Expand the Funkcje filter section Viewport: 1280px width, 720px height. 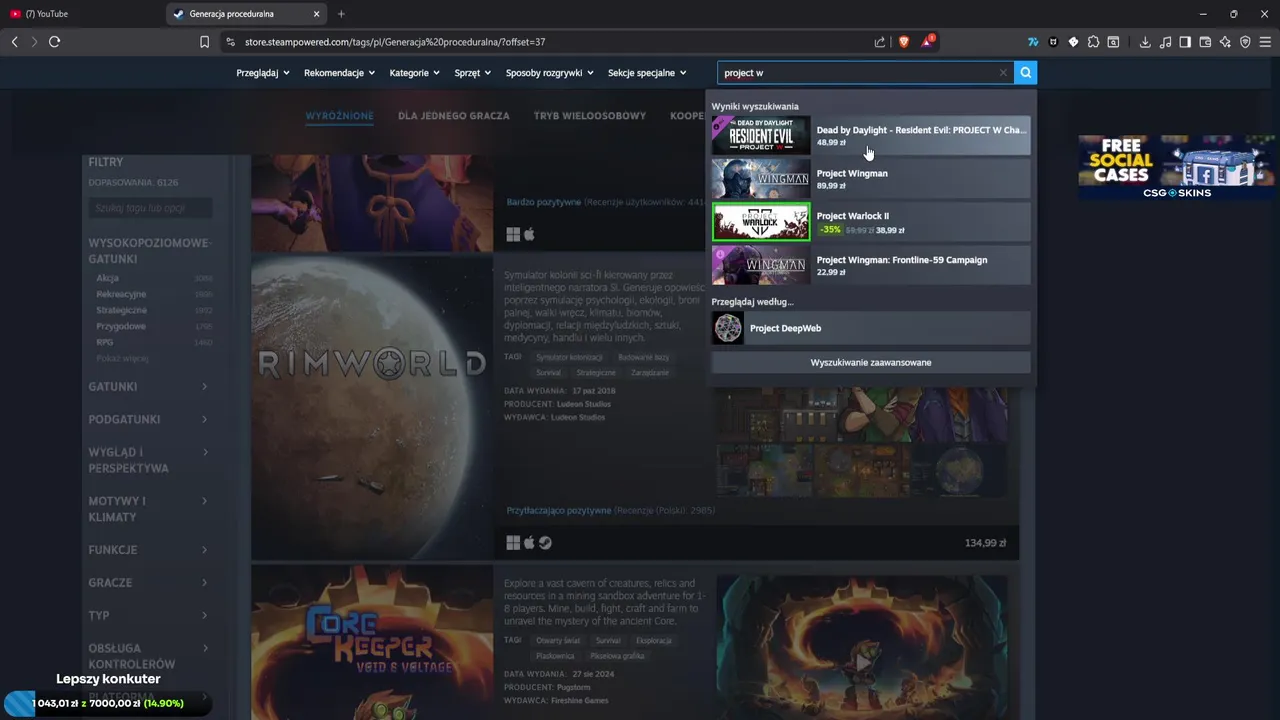pyautogui.click(x=148, y=550)
